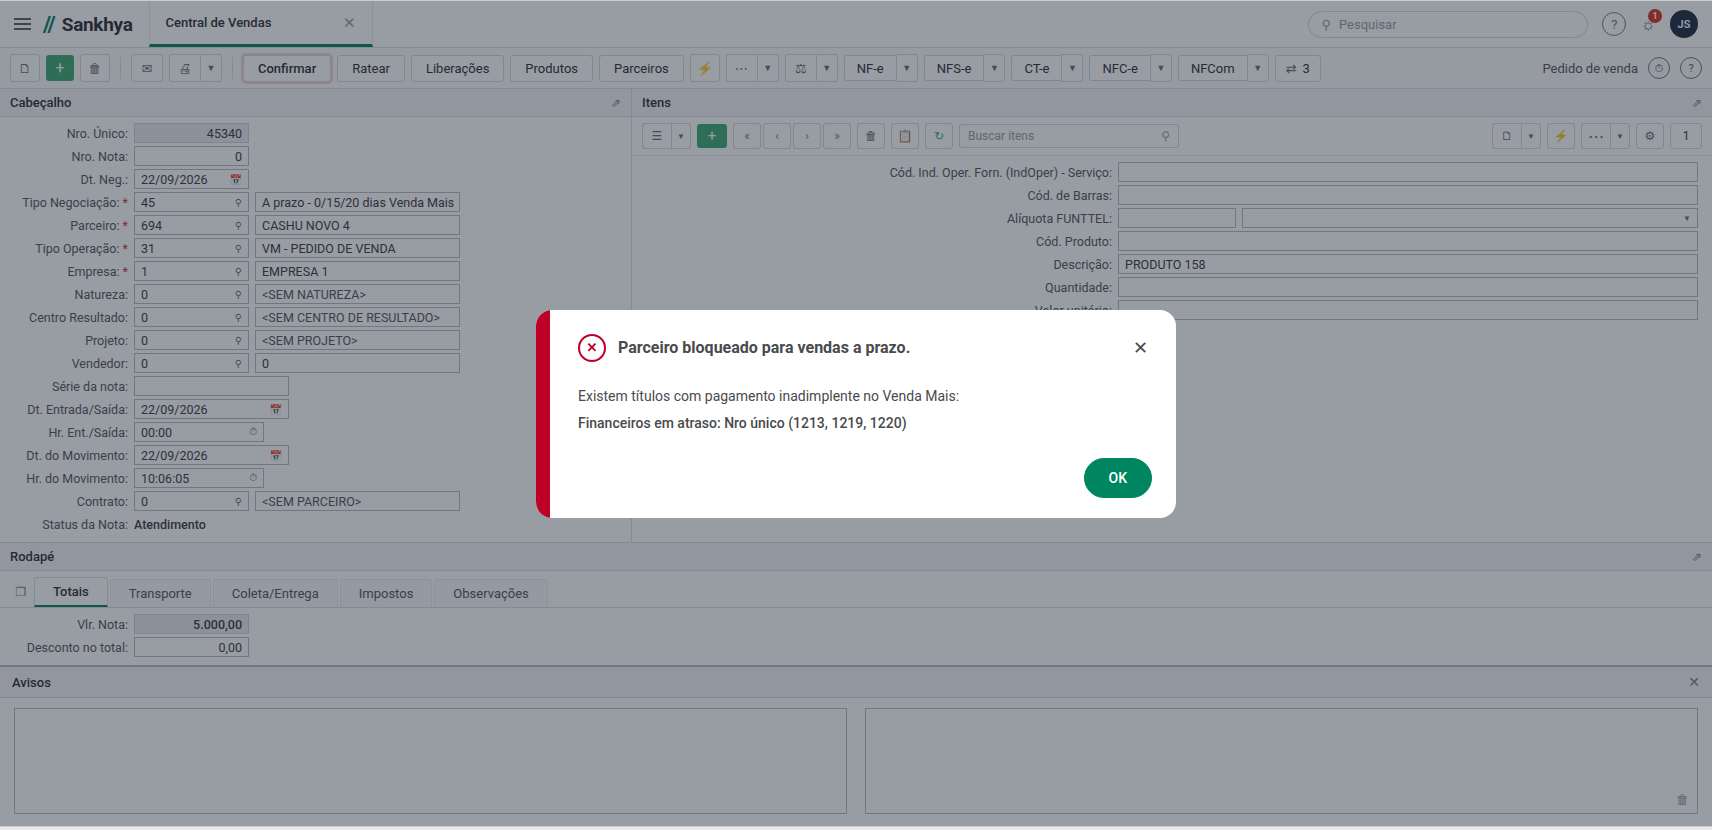This screenshot has height=830, width=1712.
Task: Click the delete trash icon in main toolbar
Action: pyautogui.click(x=95, y=68)
